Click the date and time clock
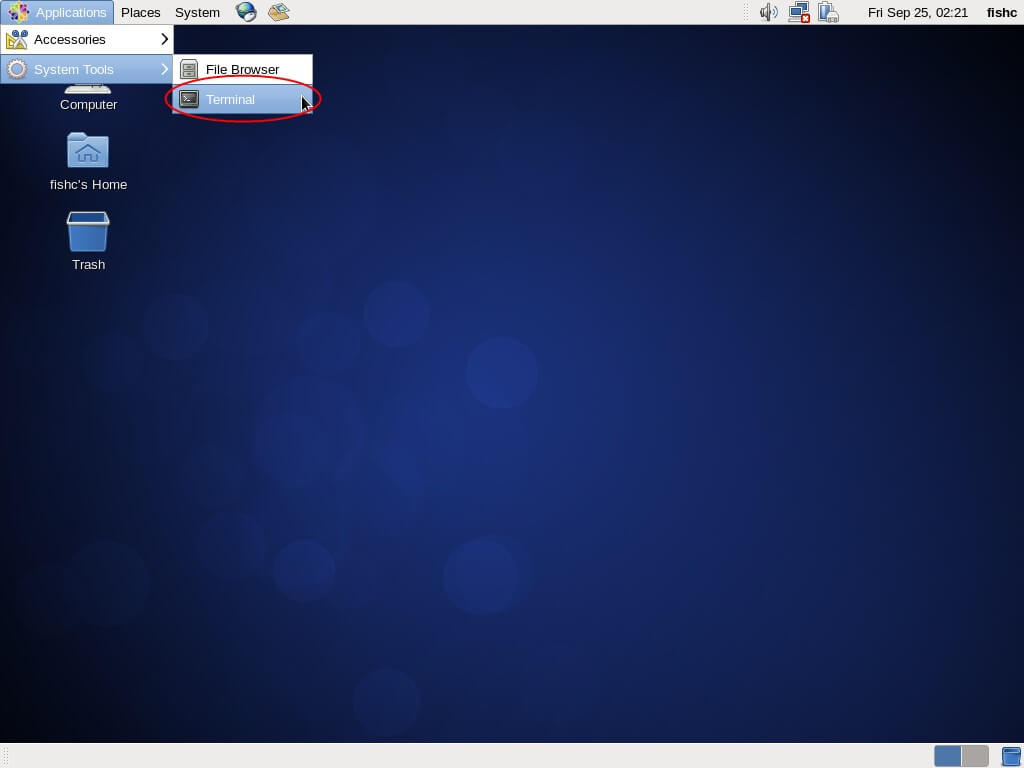 coord(917,12)
